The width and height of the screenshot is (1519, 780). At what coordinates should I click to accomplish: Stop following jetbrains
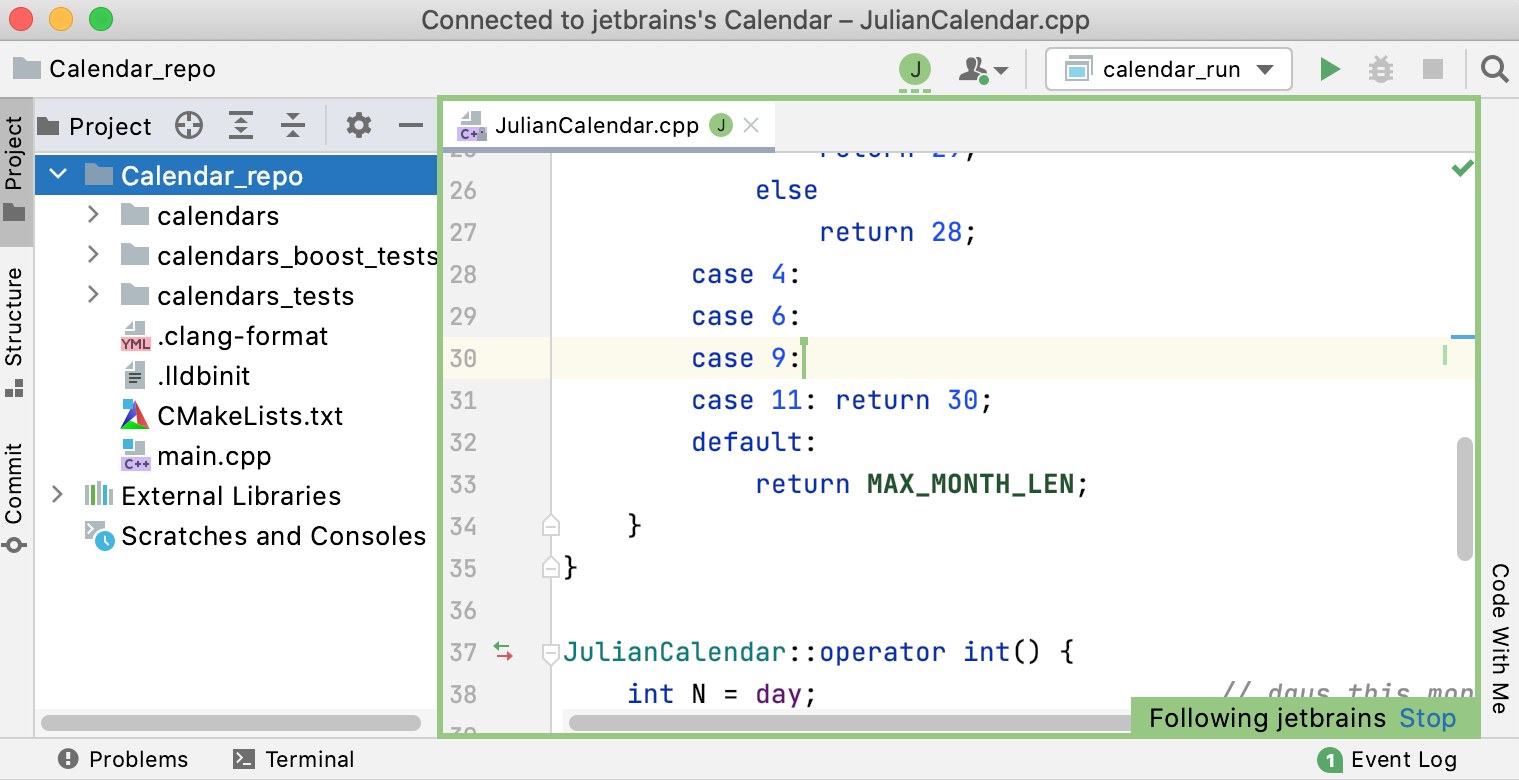click(x=1427, y=718)
